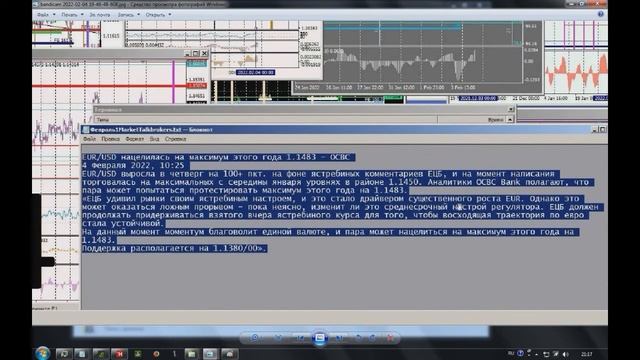Image resolution: width=640 pixels, height=360 pixels.
Task: Click the taskbar clock
Action: 587,354
